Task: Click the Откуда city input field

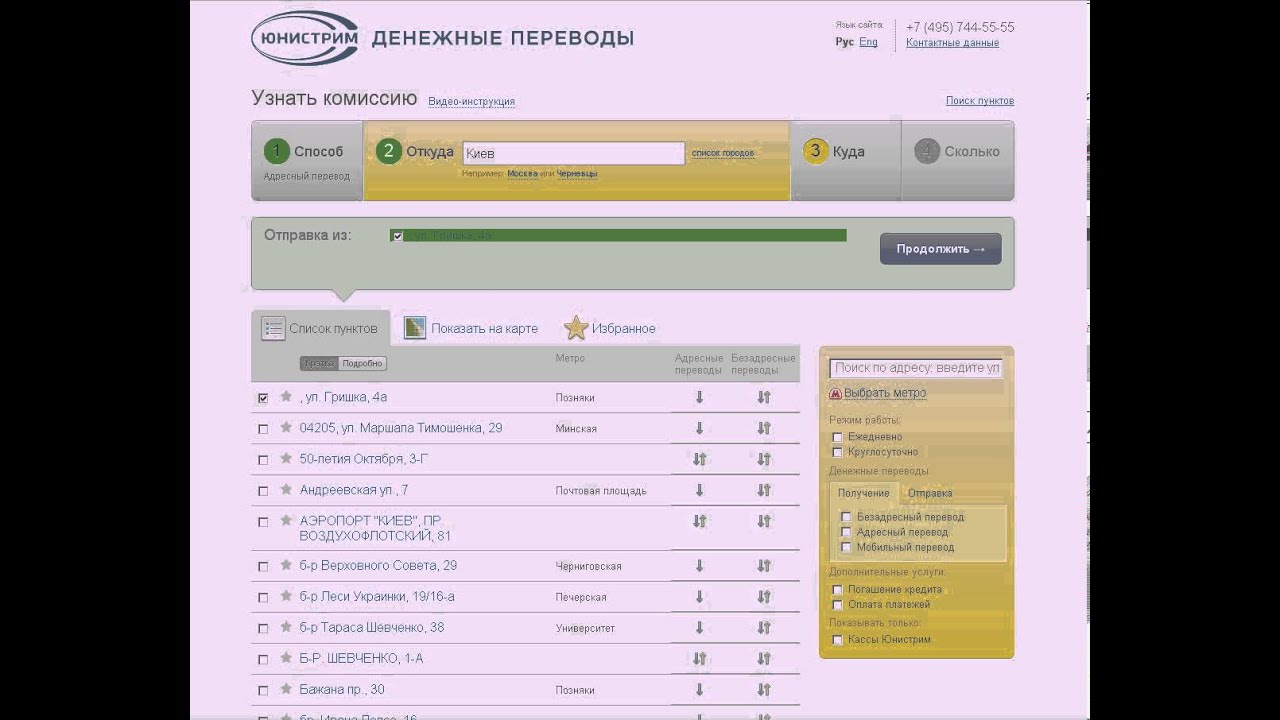Action: tap(574, 153)
